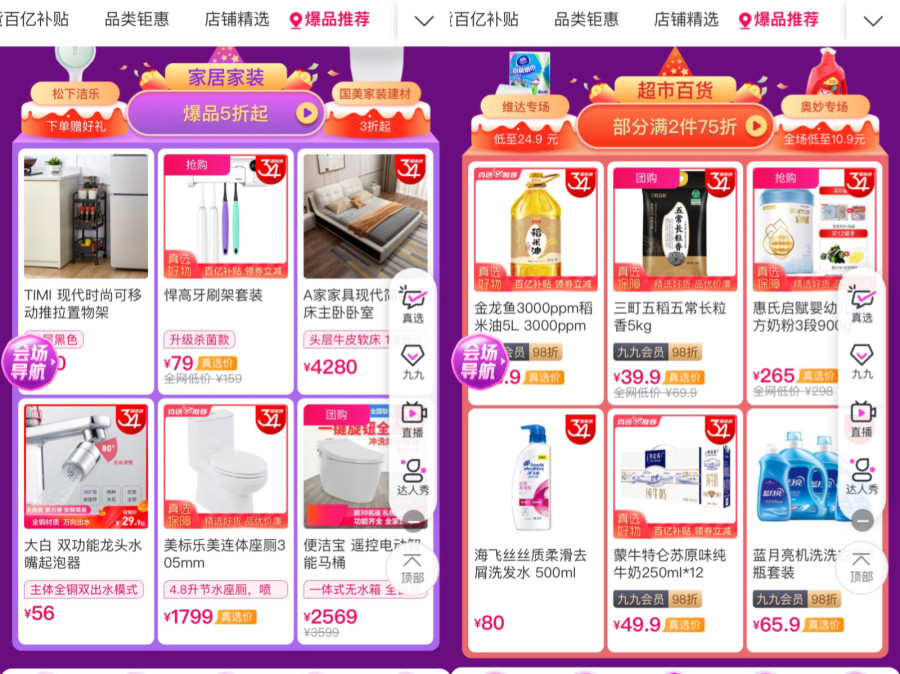Open 奥妙专场 promo button

click(824, 121)
